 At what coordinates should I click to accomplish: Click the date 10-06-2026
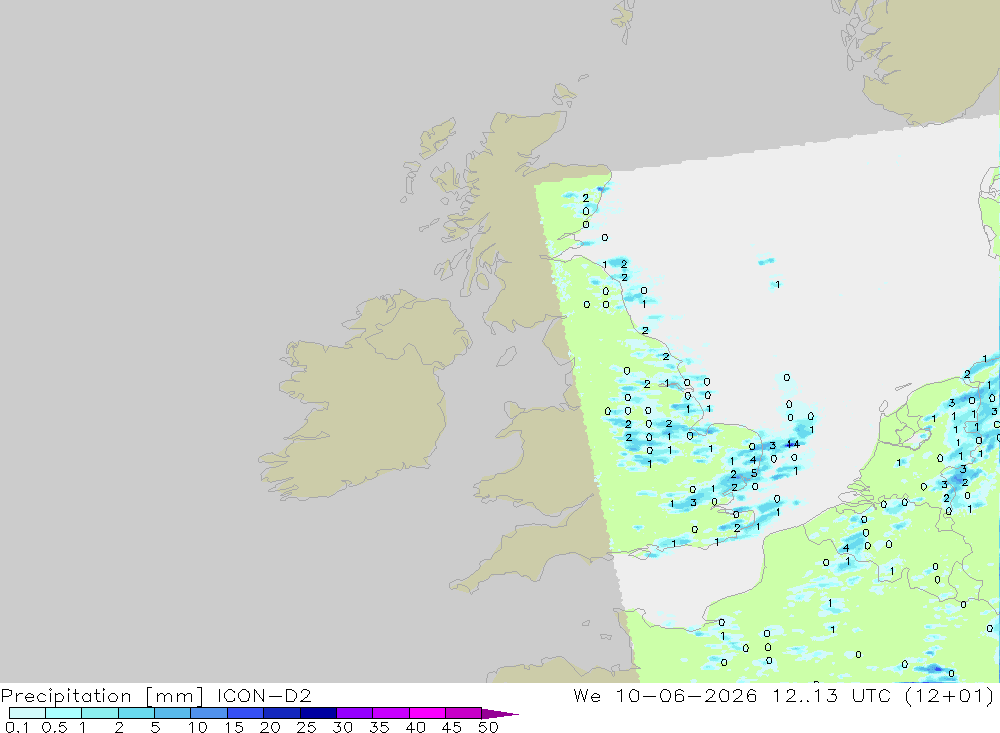click(x=686, y=695)
